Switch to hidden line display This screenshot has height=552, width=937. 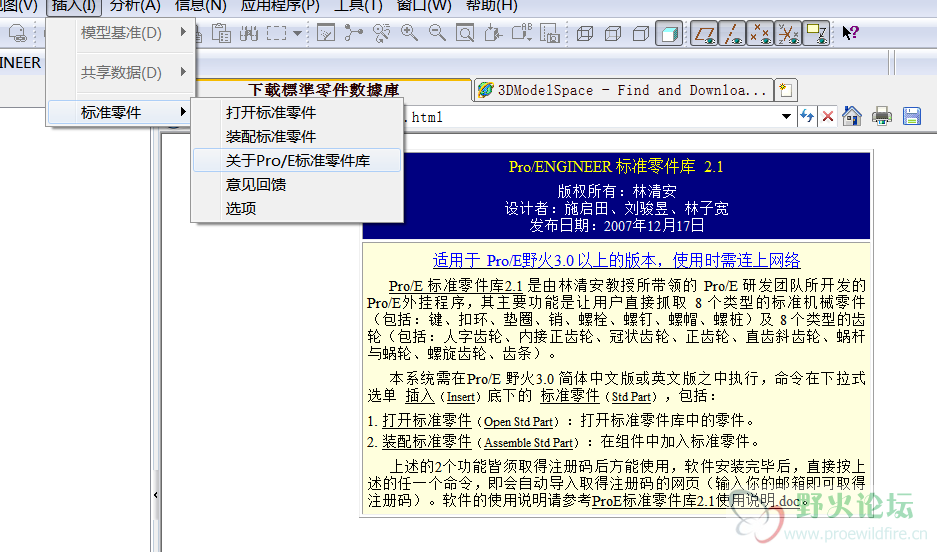coord(613,33)
